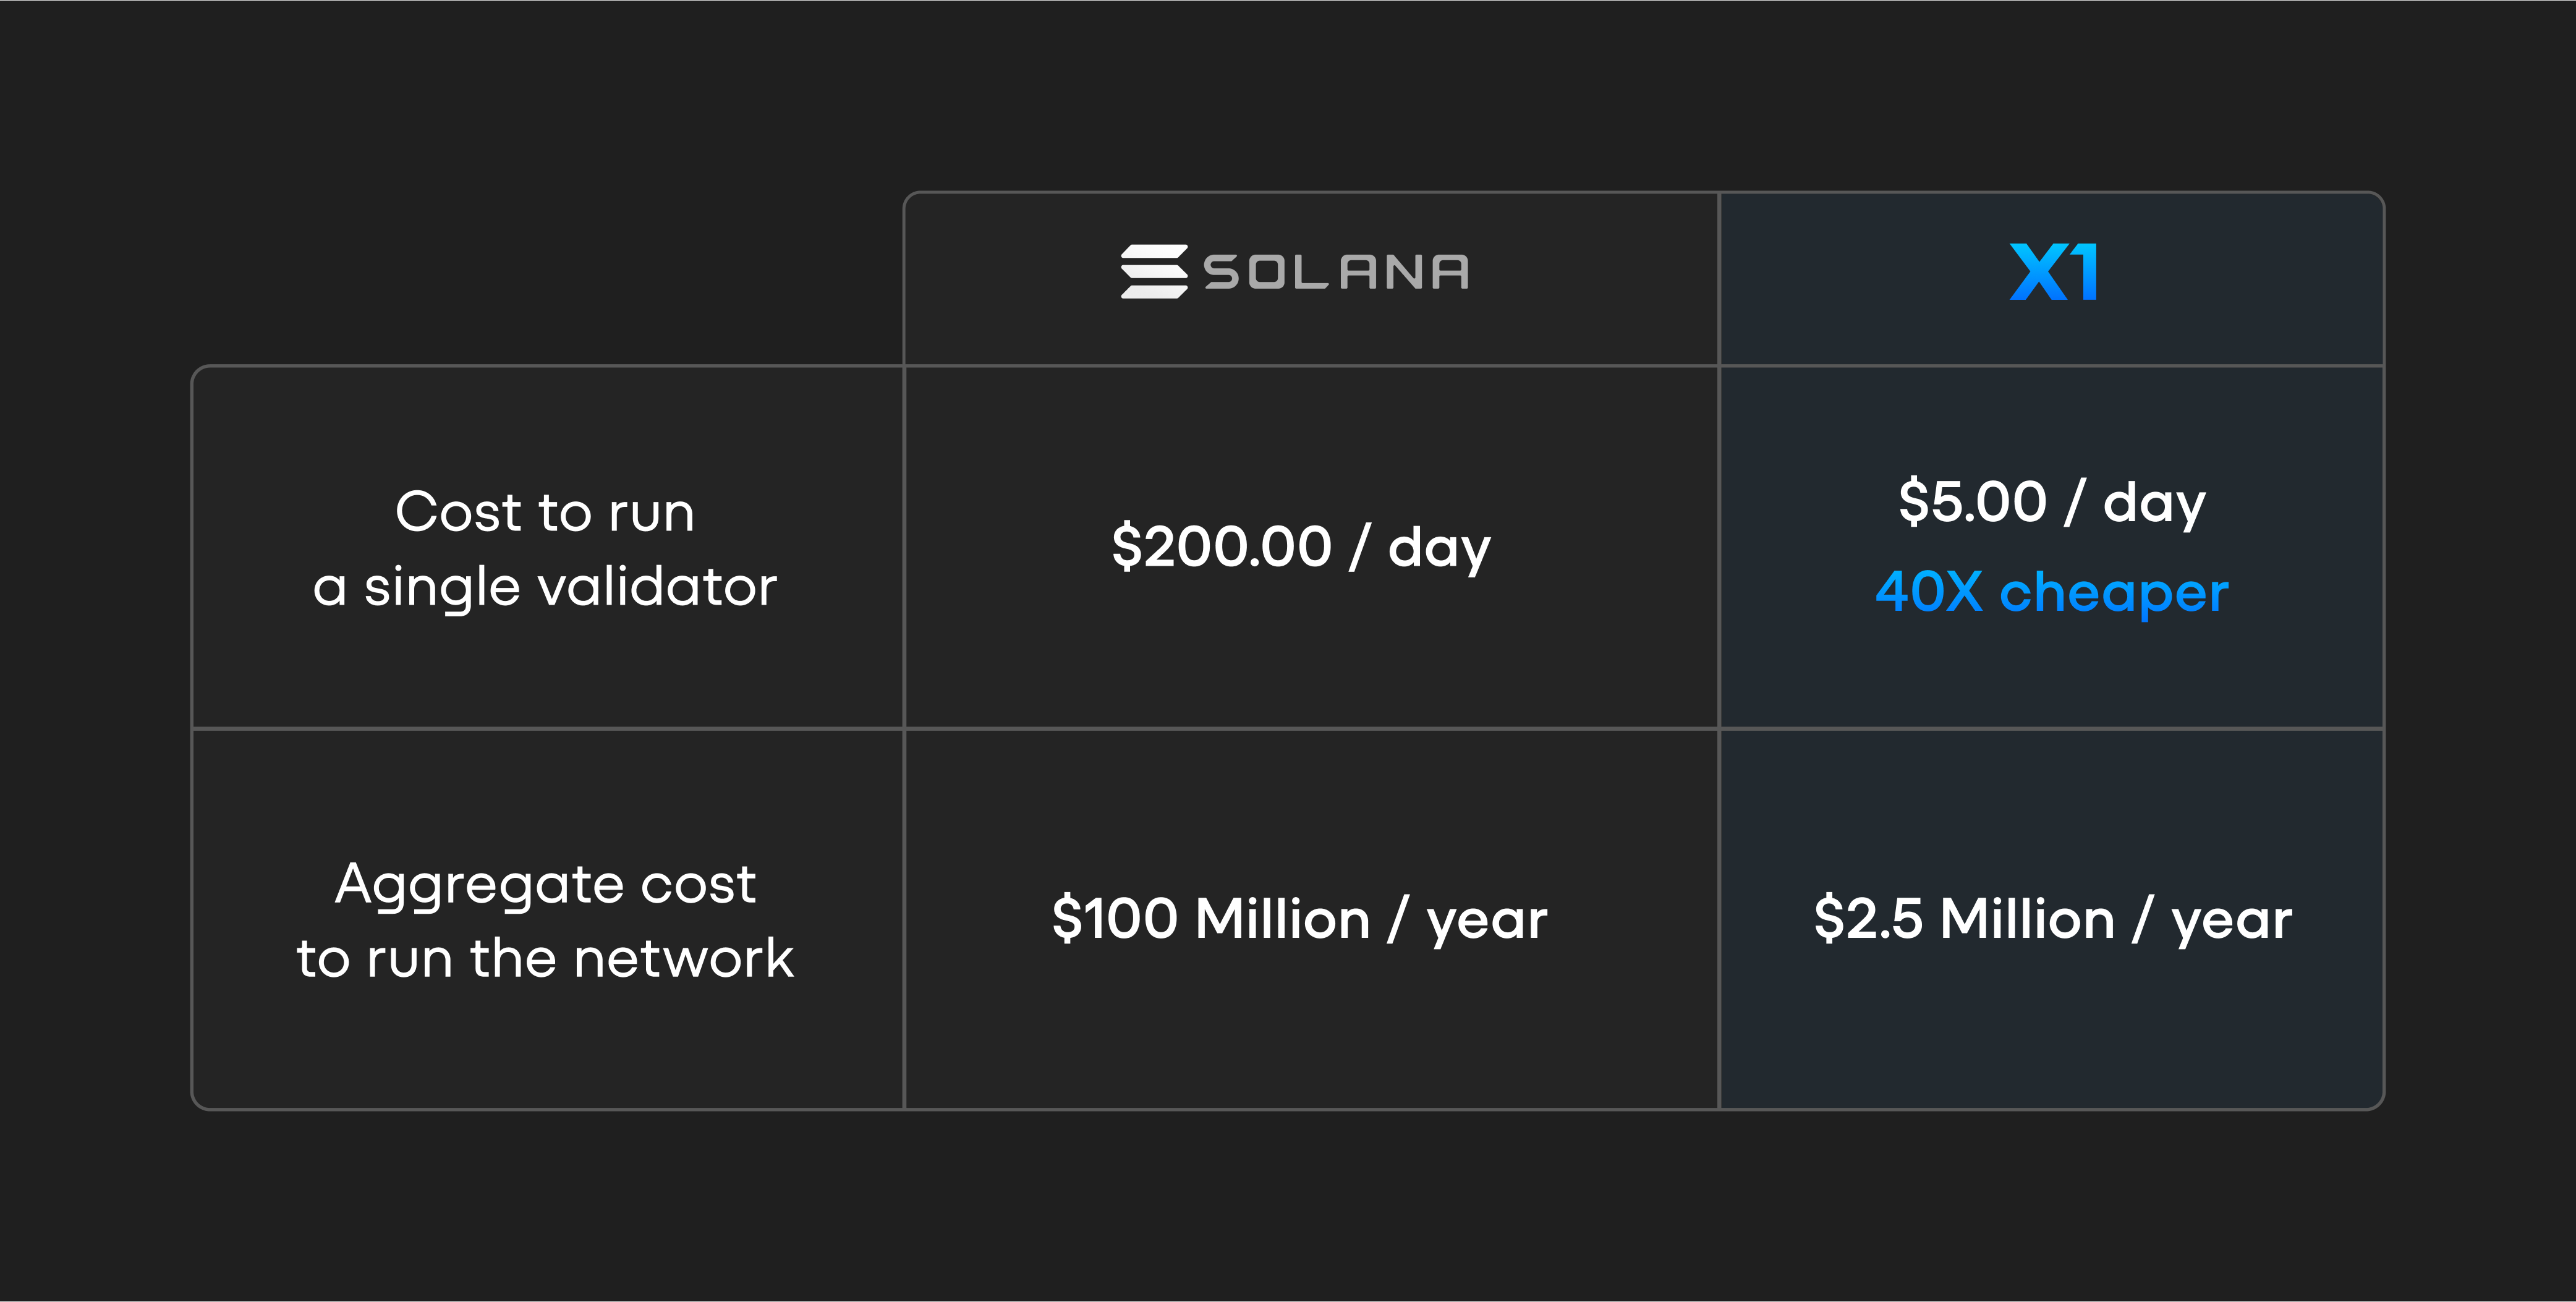Image resolution: width=2576 pixels, height=1302 pixels.
Task: Click the $5.00 amount
Action: (1972, 502)
